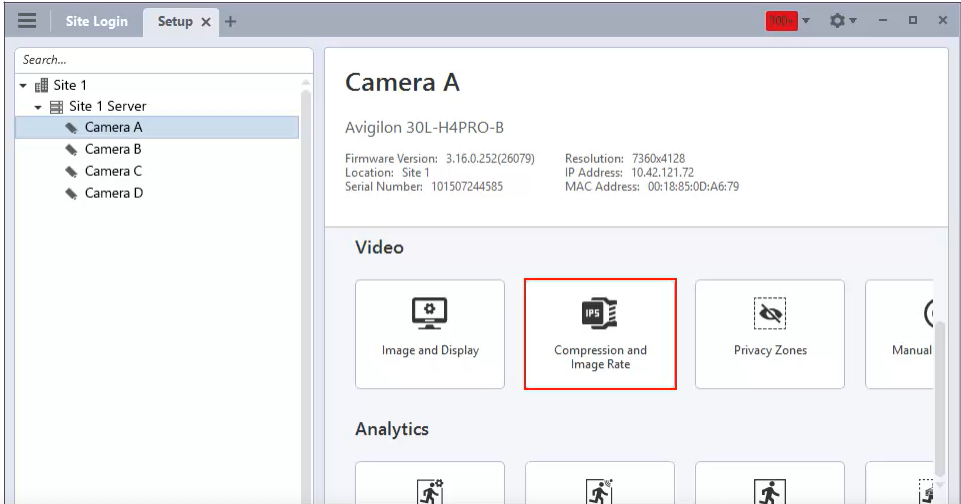Viewport: 961px width, 504px height.
Task: Click the camera icon beside Camera B
Action: click(71, 150)
